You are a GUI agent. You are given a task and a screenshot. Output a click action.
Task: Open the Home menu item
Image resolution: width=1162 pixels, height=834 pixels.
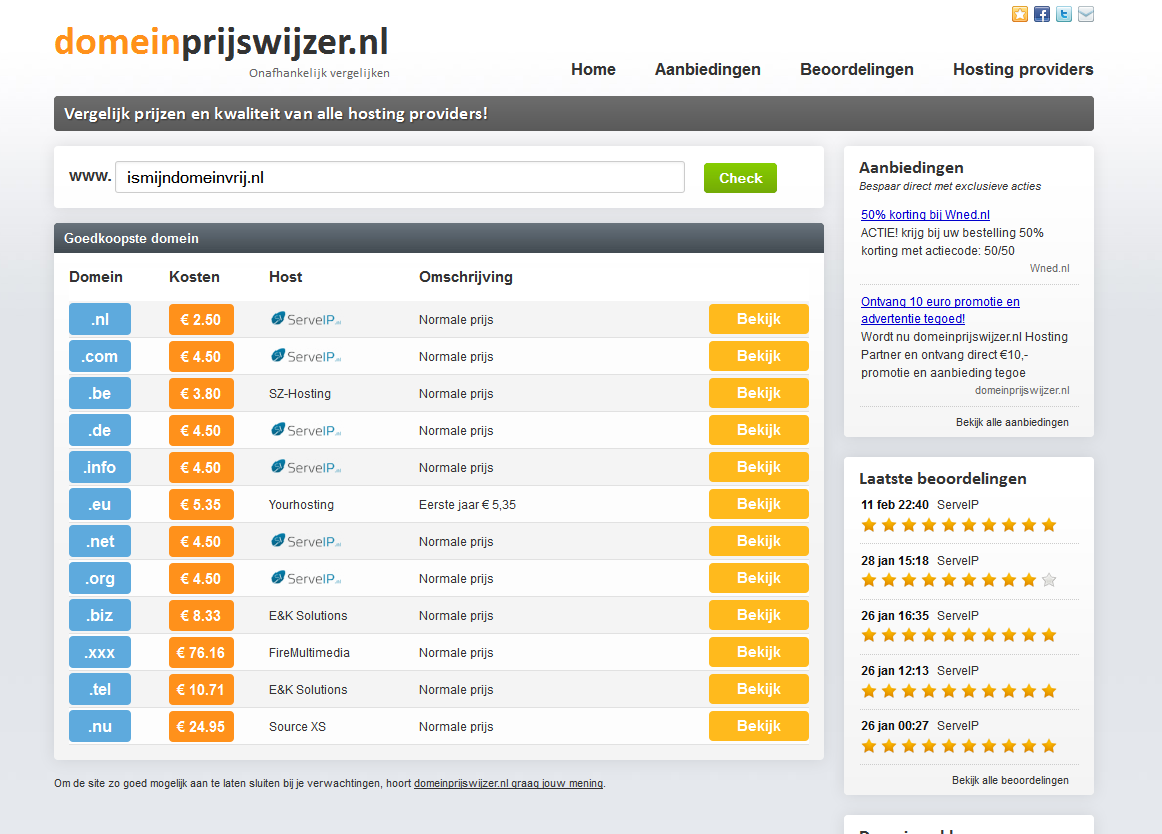tap(593, 70)
